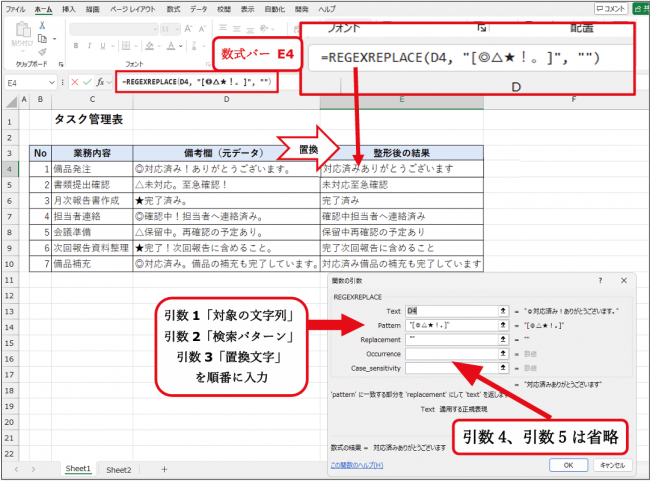Switch to the Sheet2 tab
Image resolution: width=650 pixels, height=482 pixels.
click(x=119, y=469)
